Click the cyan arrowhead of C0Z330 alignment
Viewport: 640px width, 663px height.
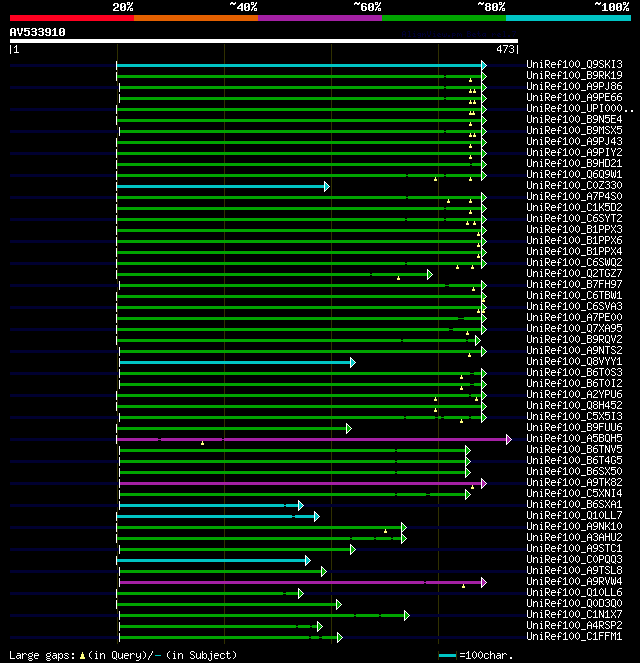click(327, 186)
